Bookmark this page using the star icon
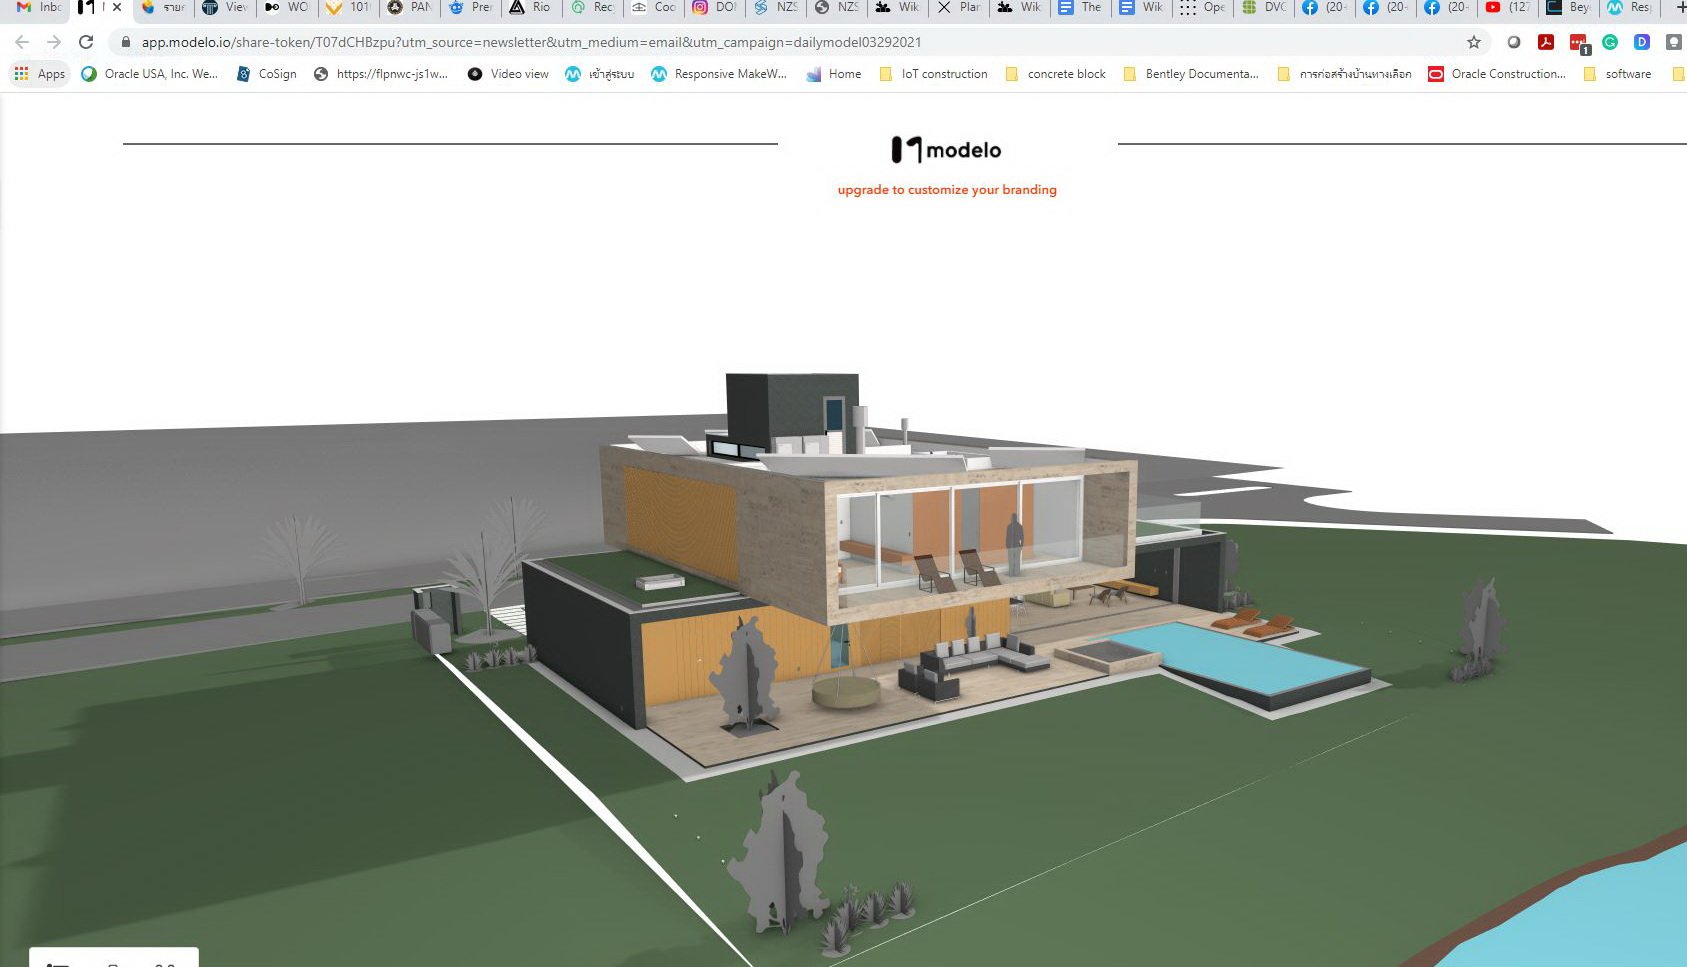Image resolution: width=1687 pixels, height=967 pixels. [x=1473, y=42]
